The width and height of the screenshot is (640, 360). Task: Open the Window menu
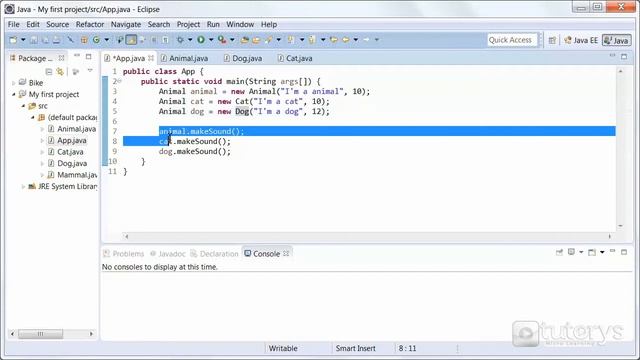coord(240,24)
